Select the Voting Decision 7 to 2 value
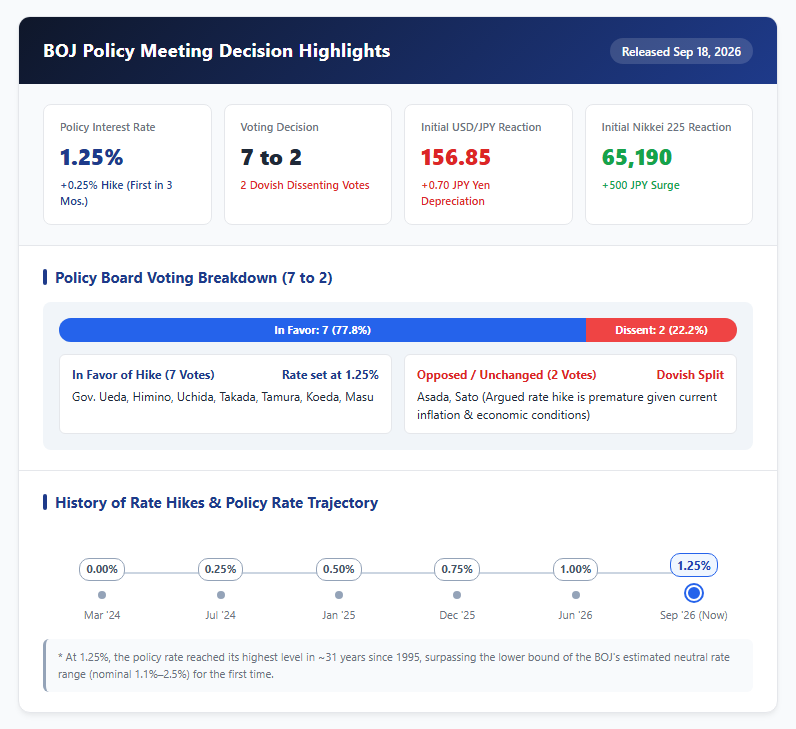The image size is (796, 729). point(271,157)
